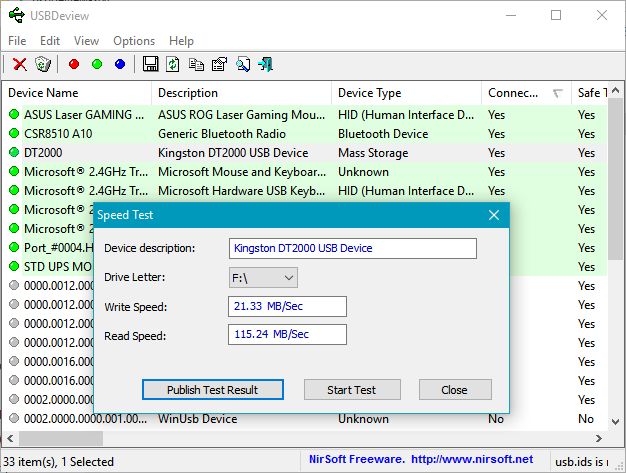
Task: Close Speed Test dialog via title X
Action: pyautogui.click(x=494, y=215)
